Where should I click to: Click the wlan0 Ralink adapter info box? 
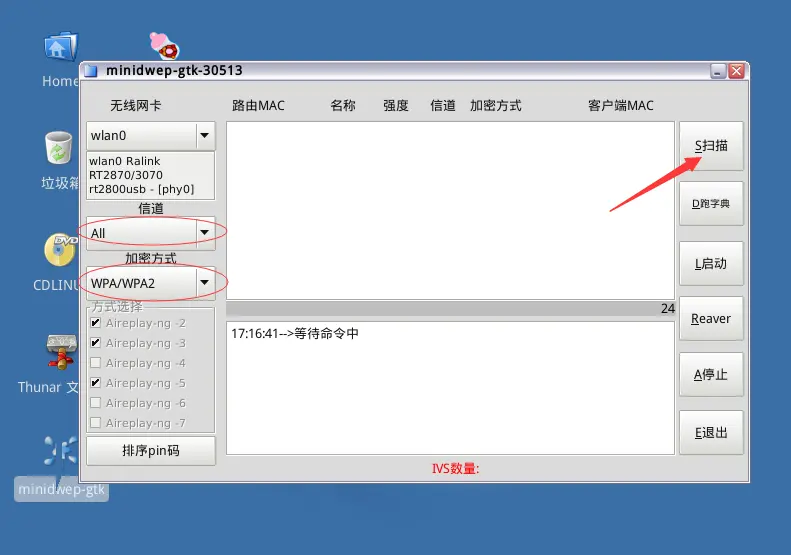(x=151, y=175)
